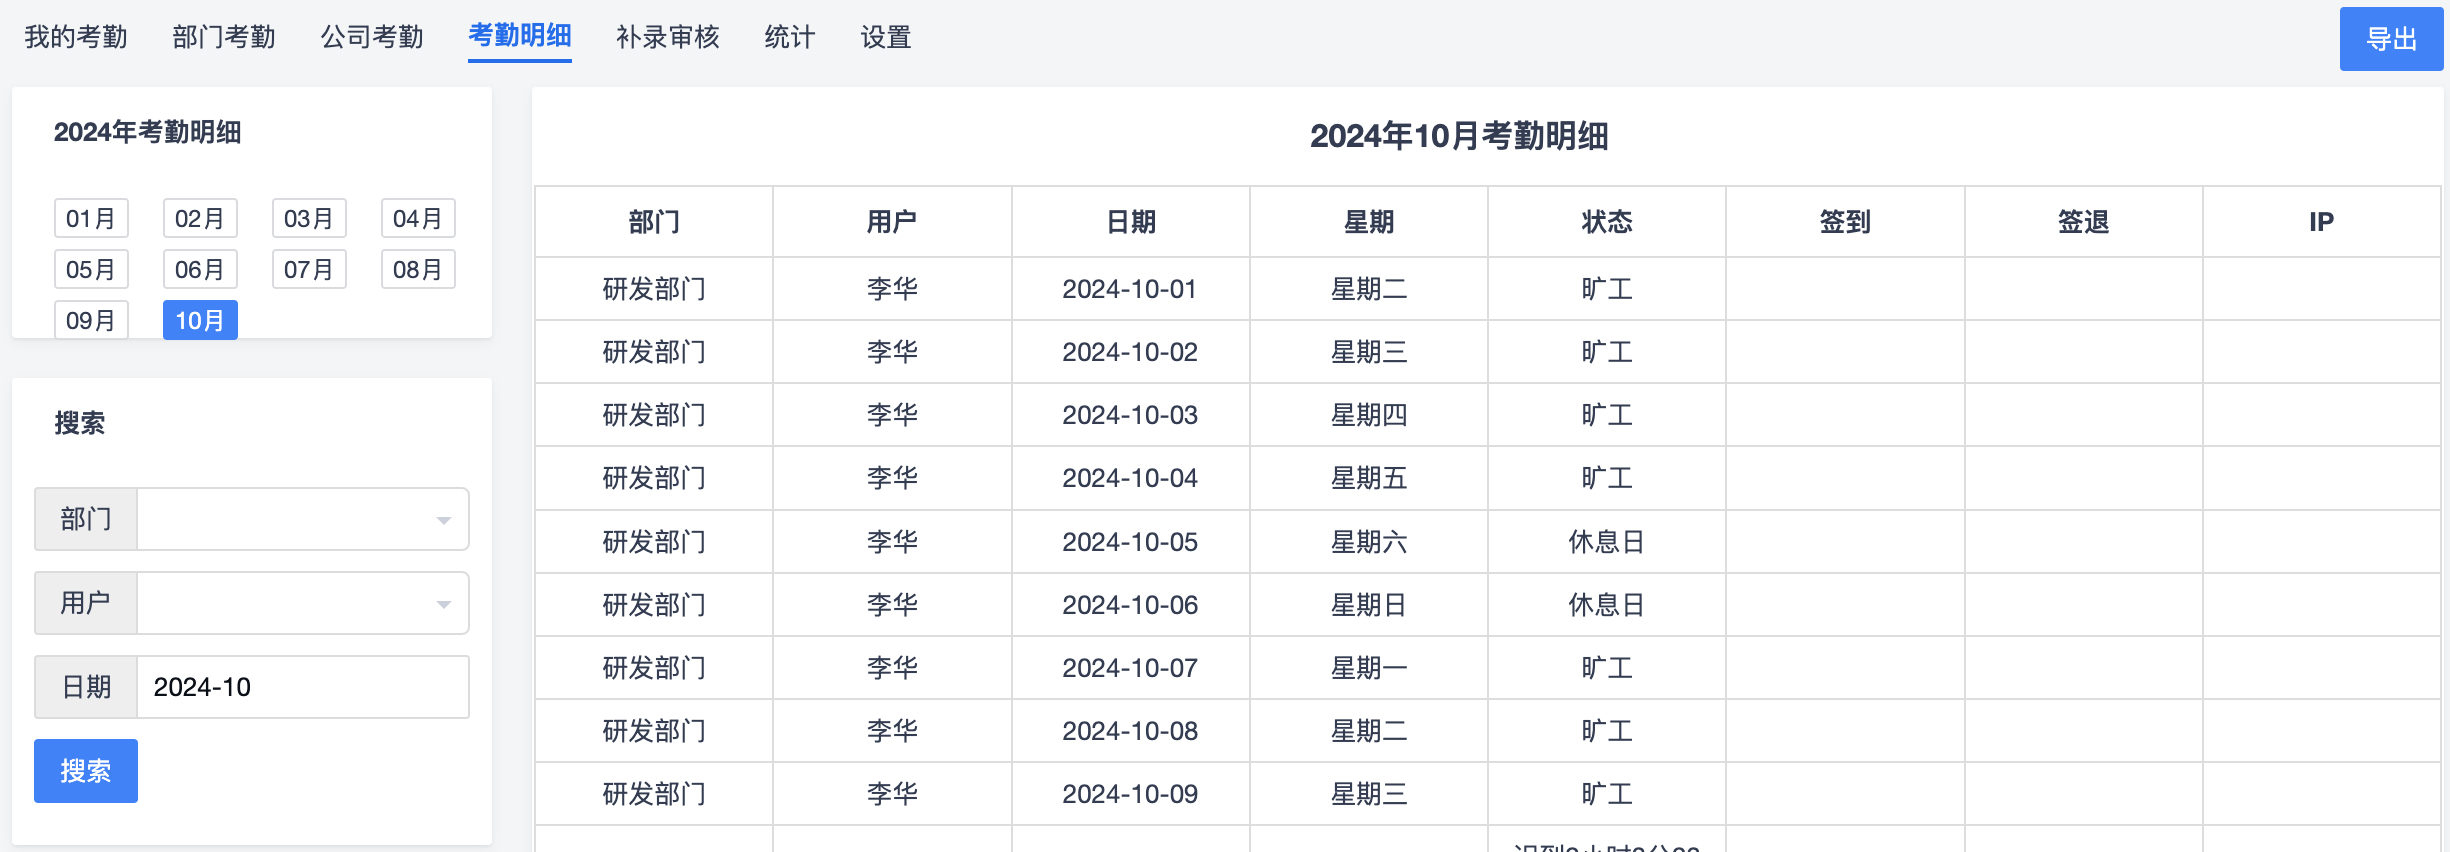
Task: Go to the 公司考勤 tab
Action: [372, 37]
